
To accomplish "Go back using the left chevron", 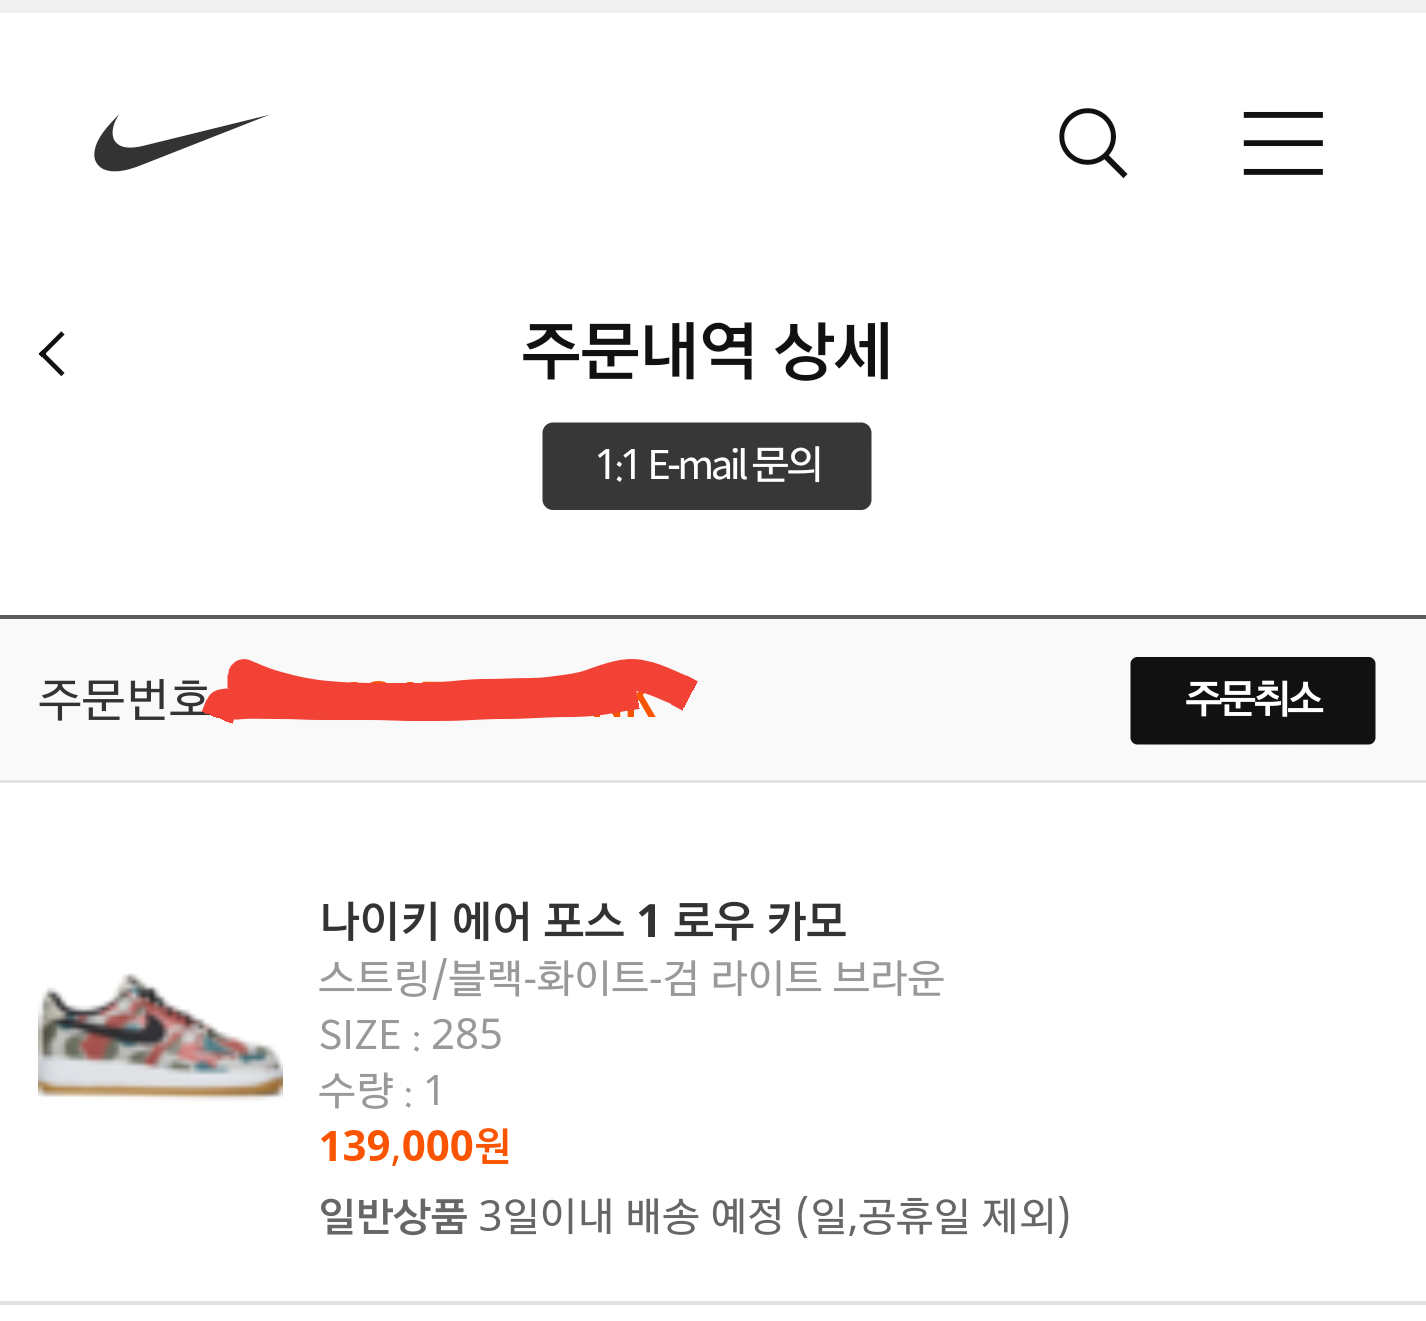I will point(53,354).
